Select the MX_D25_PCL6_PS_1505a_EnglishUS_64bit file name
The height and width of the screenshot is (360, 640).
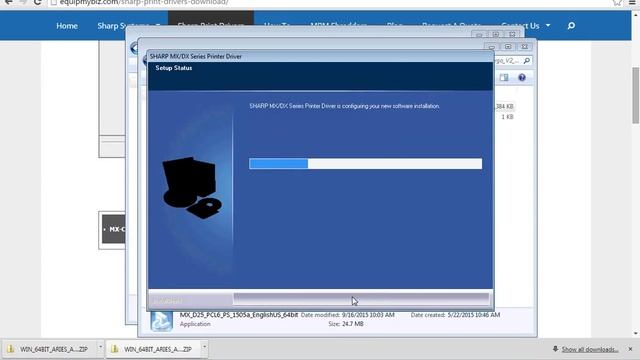239,315
